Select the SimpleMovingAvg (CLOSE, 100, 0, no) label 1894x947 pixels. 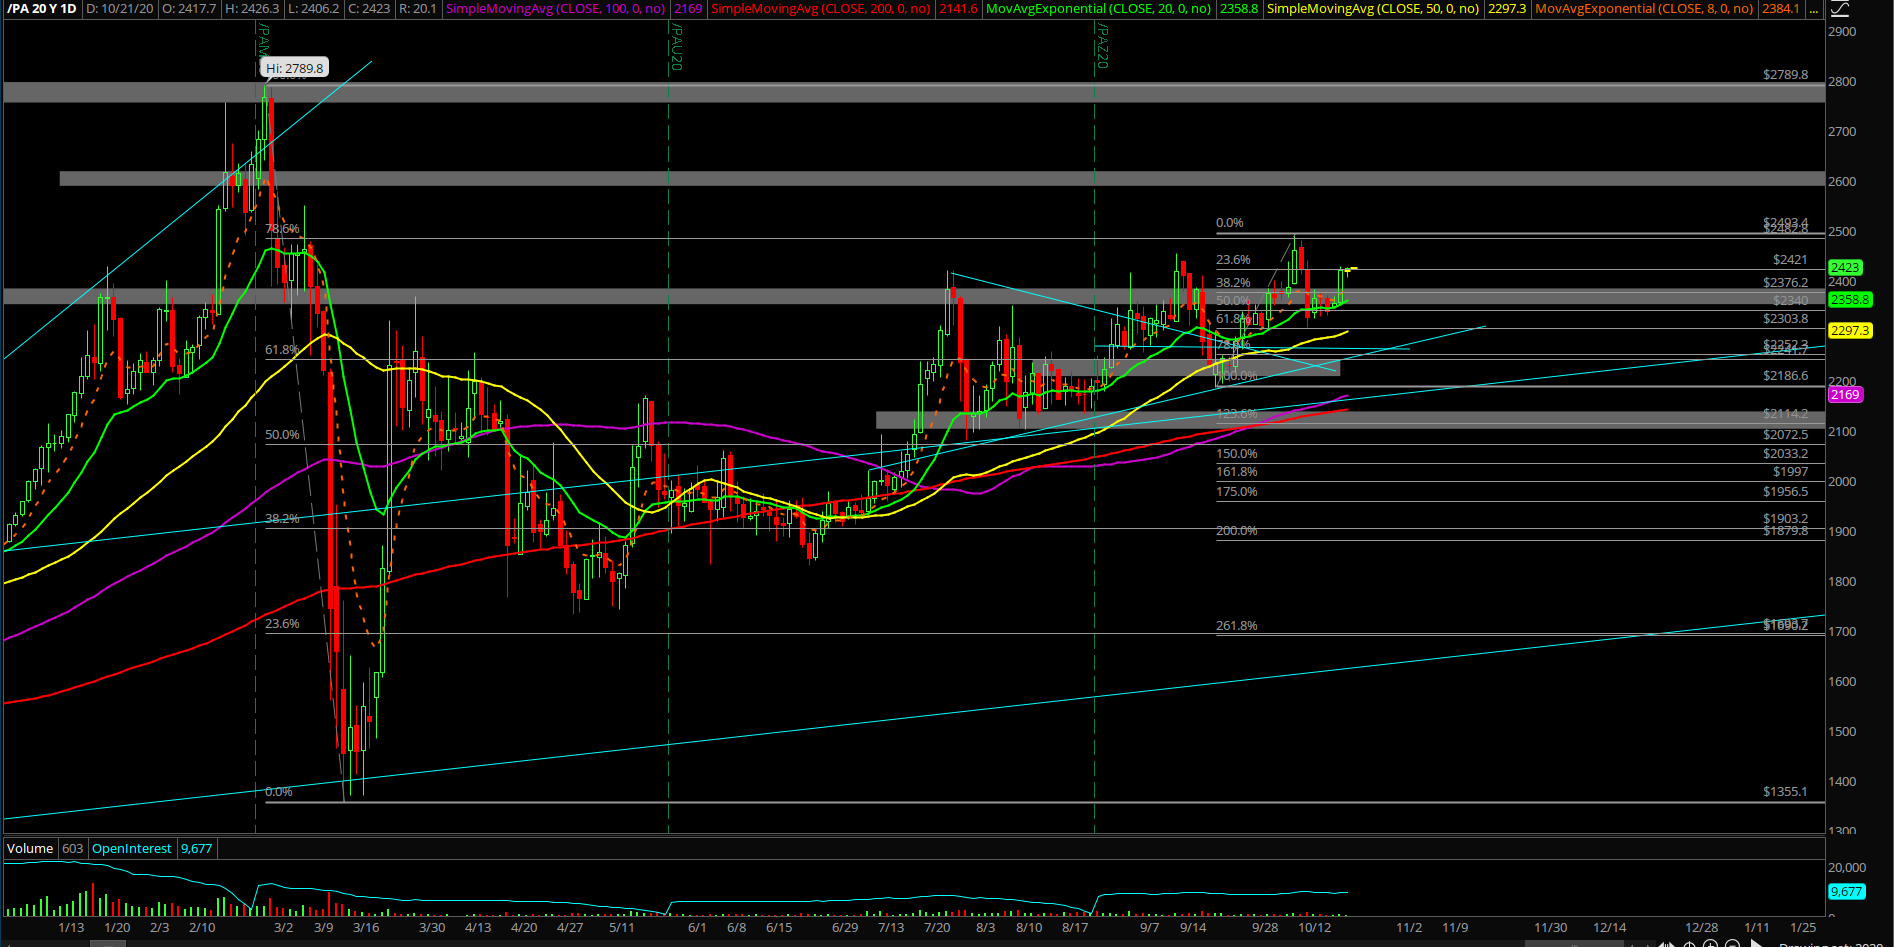555,8
